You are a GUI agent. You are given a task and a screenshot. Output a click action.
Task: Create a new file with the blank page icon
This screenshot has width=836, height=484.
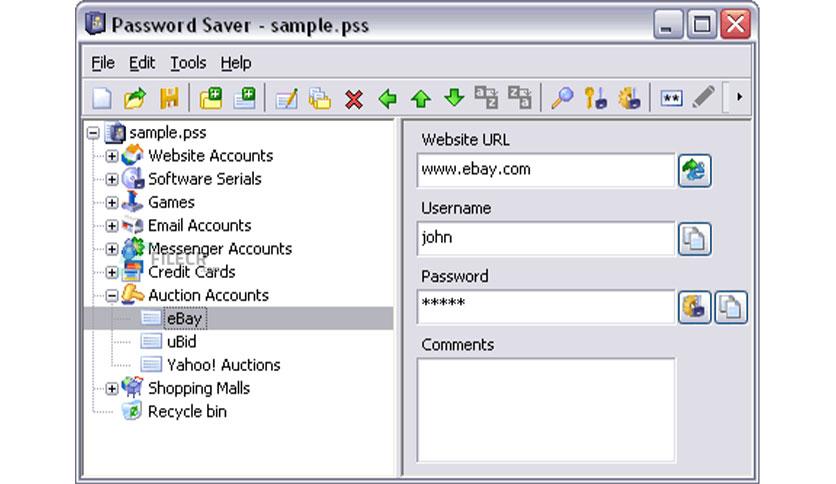click(102, 98)
